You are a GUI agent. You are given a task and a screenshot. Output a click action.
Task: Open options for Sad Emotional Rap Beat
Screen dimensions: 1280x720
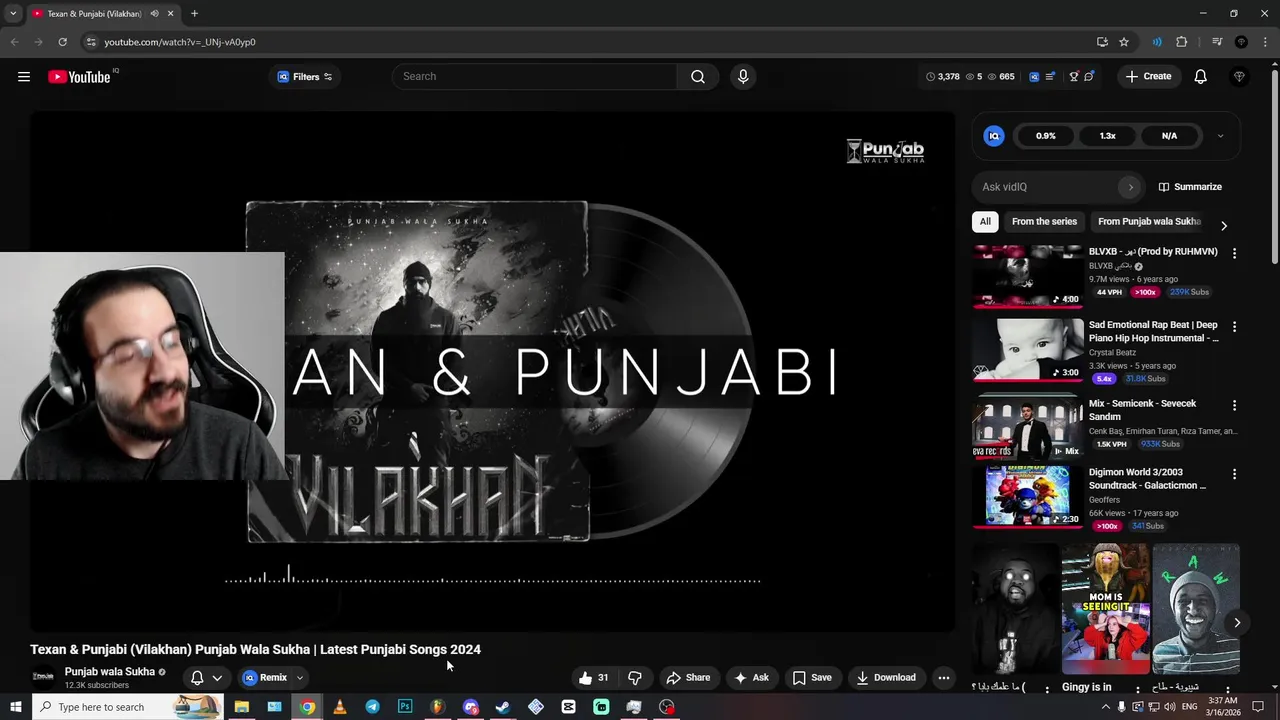click(x=1234, y=327)
